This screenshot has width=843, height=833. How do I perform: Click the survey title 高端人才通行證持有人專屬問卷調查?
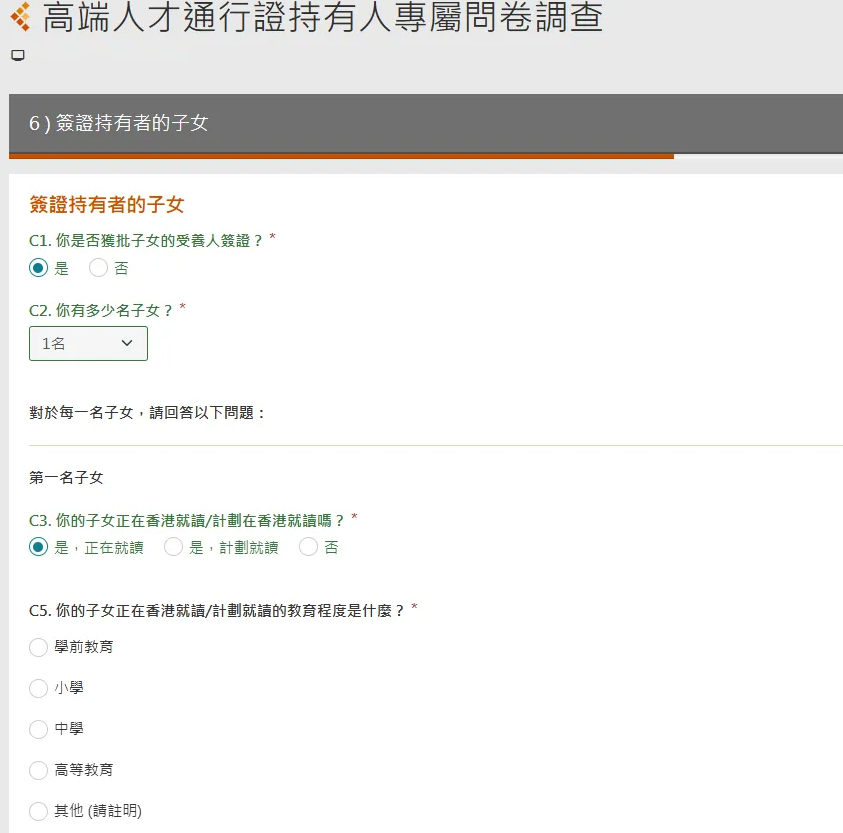coord(323,17)
